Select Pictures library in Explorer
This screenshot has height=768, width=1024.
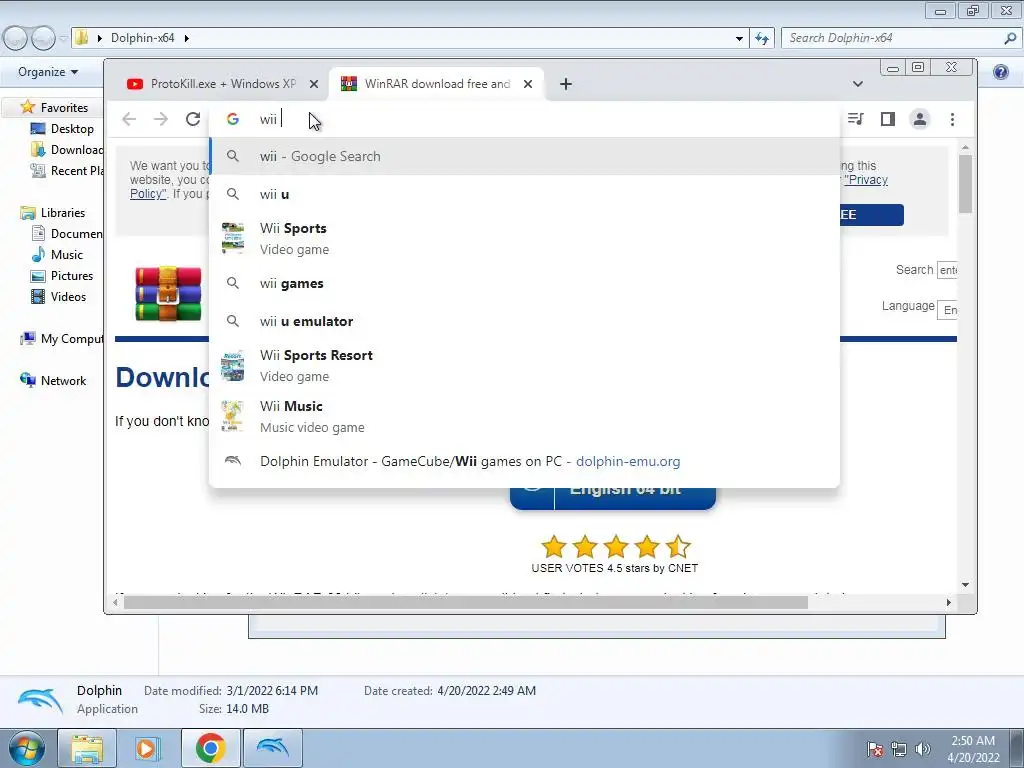pyautogui.click(x=62, y=276)
